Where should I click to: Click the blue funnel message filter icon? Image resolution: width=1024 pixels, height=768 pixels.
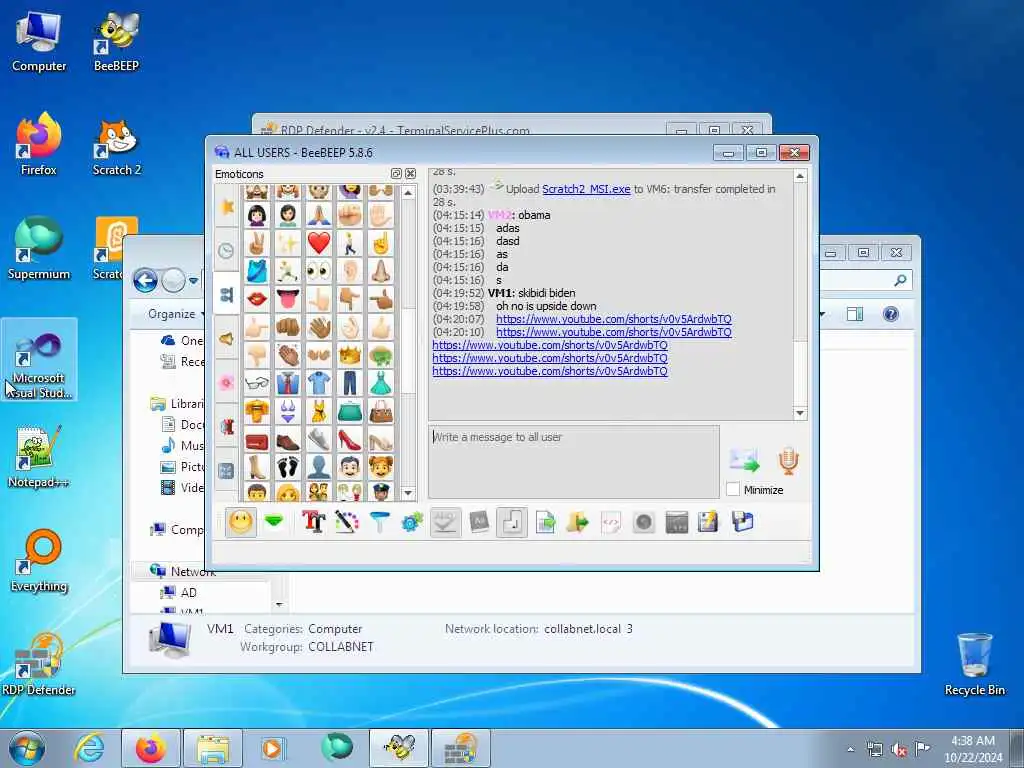click(379, 522)
